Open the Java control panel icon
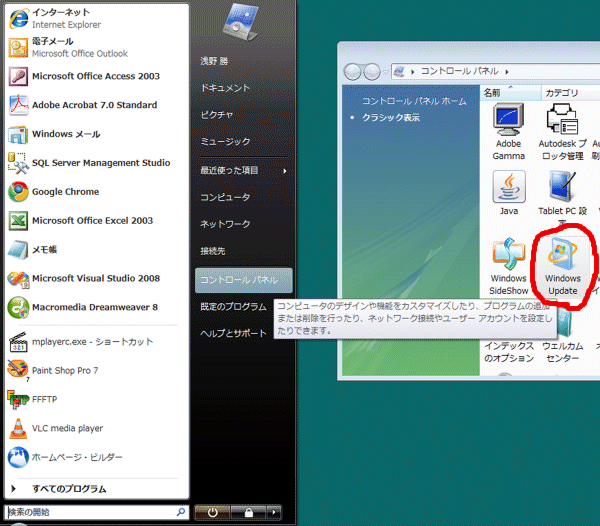The width and height of the screenshot is (600, 526). [x=509, y=193]
